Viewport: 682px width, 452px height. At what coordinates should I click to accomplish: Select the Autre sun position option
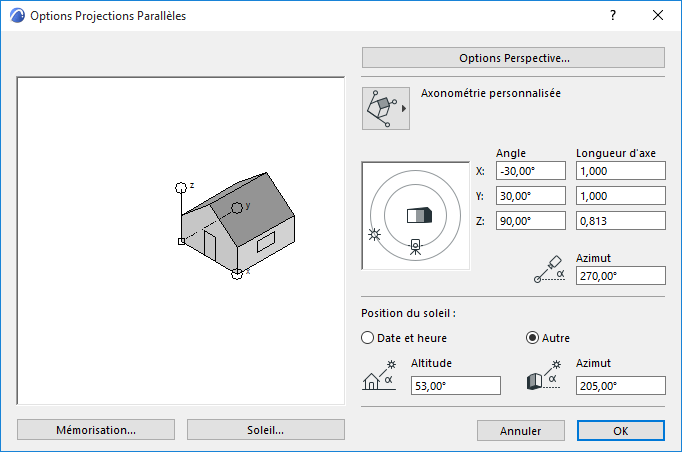click(533, 338)
